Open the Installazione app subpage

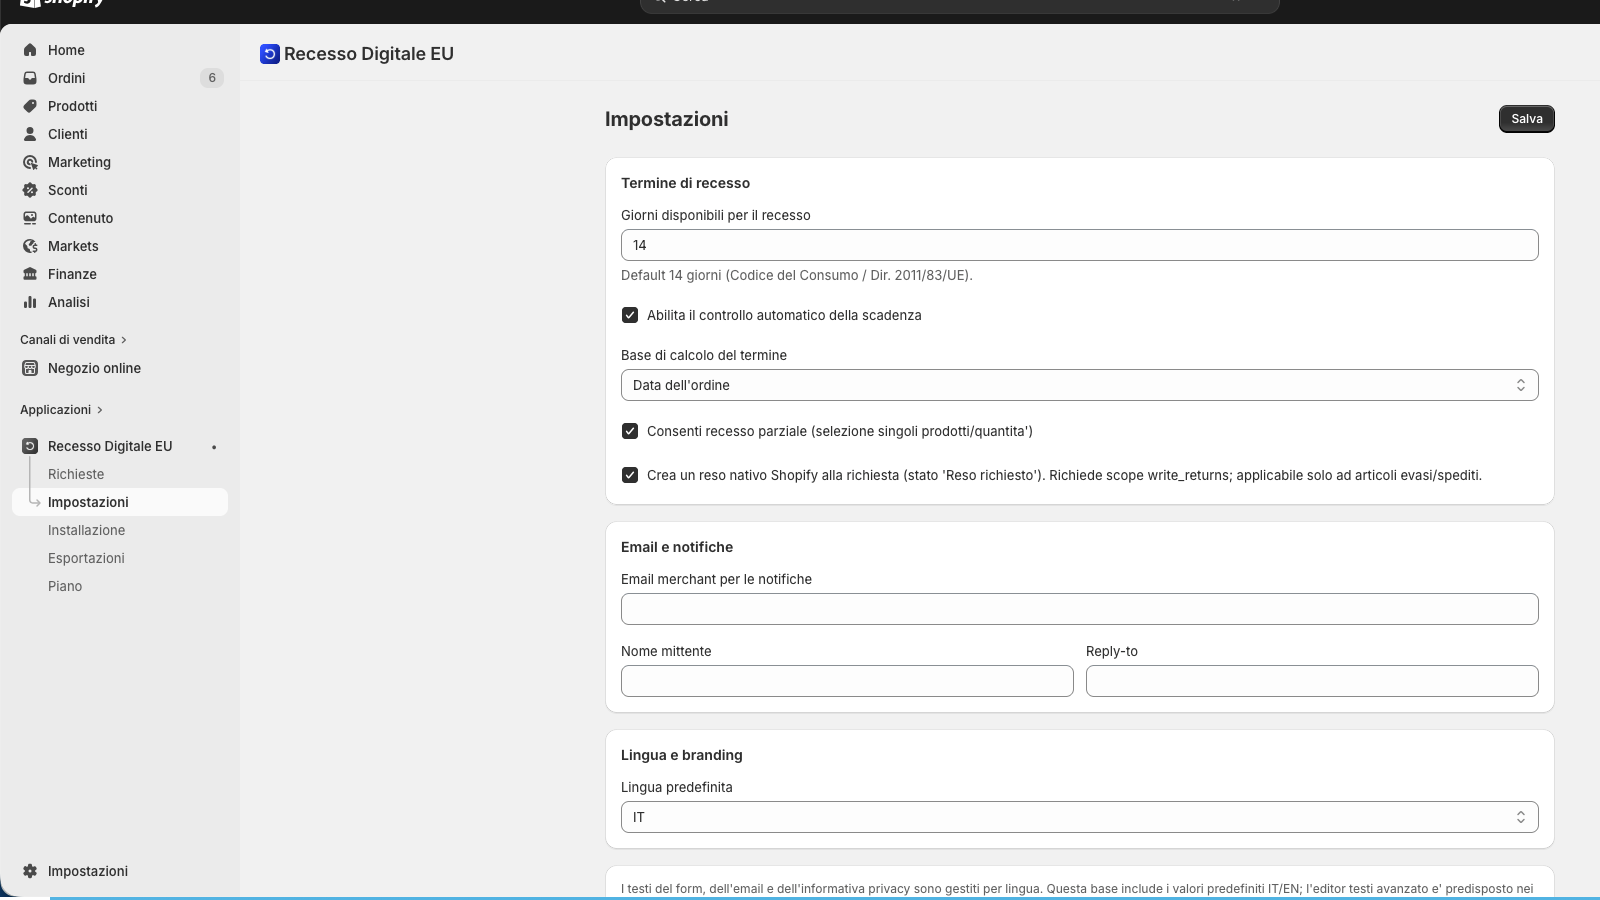coord(120,530)
